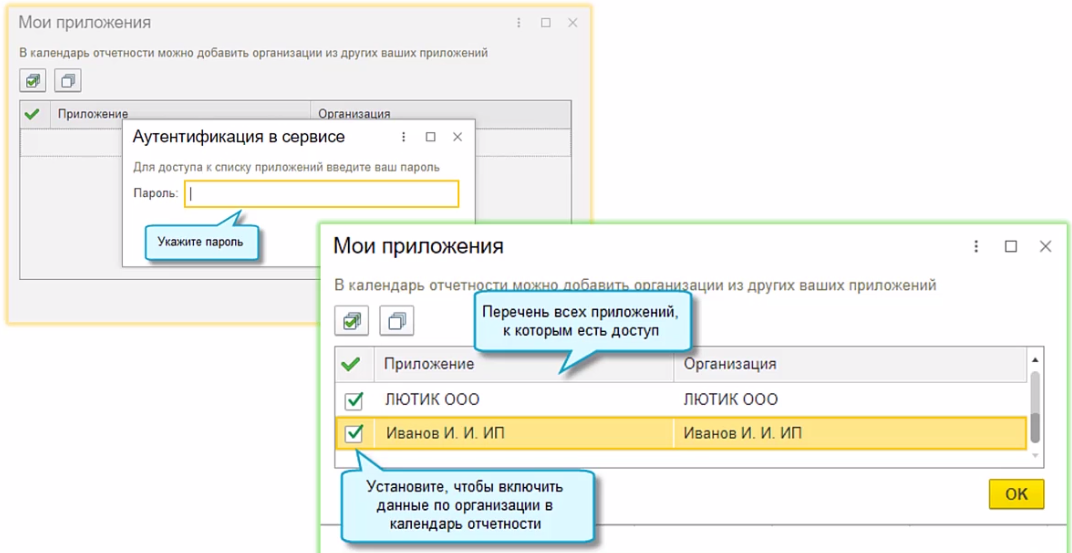1072x553 pixels.
Task: Uncheck the ЛЮТИК ООО row checkbox
Action: [x=354, y=400]
